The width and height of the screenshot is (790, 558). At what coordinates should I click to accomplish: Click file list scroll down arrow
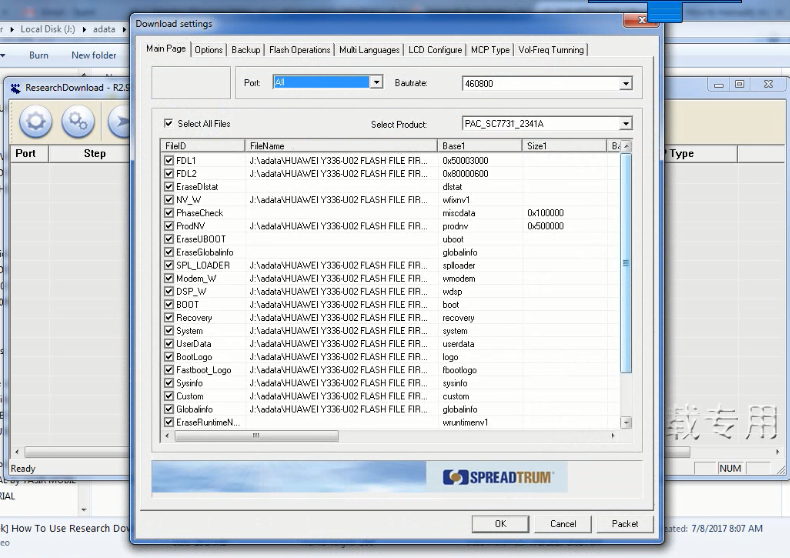(626, 423)
